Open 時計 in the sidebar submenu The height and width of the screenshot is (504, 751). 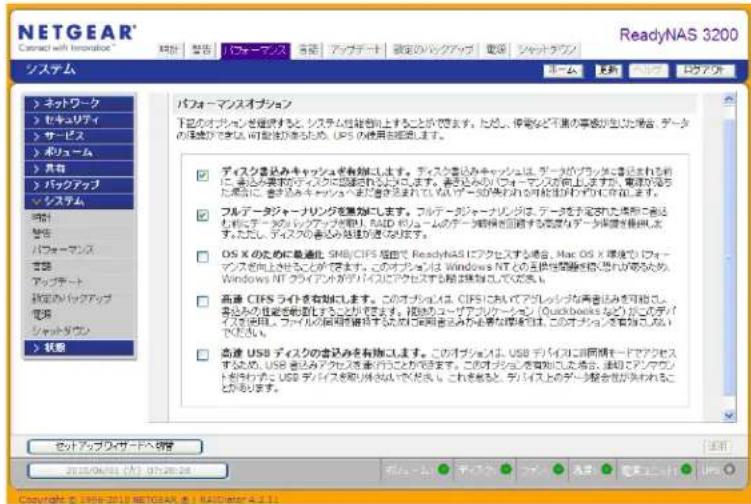pos(42,218)
